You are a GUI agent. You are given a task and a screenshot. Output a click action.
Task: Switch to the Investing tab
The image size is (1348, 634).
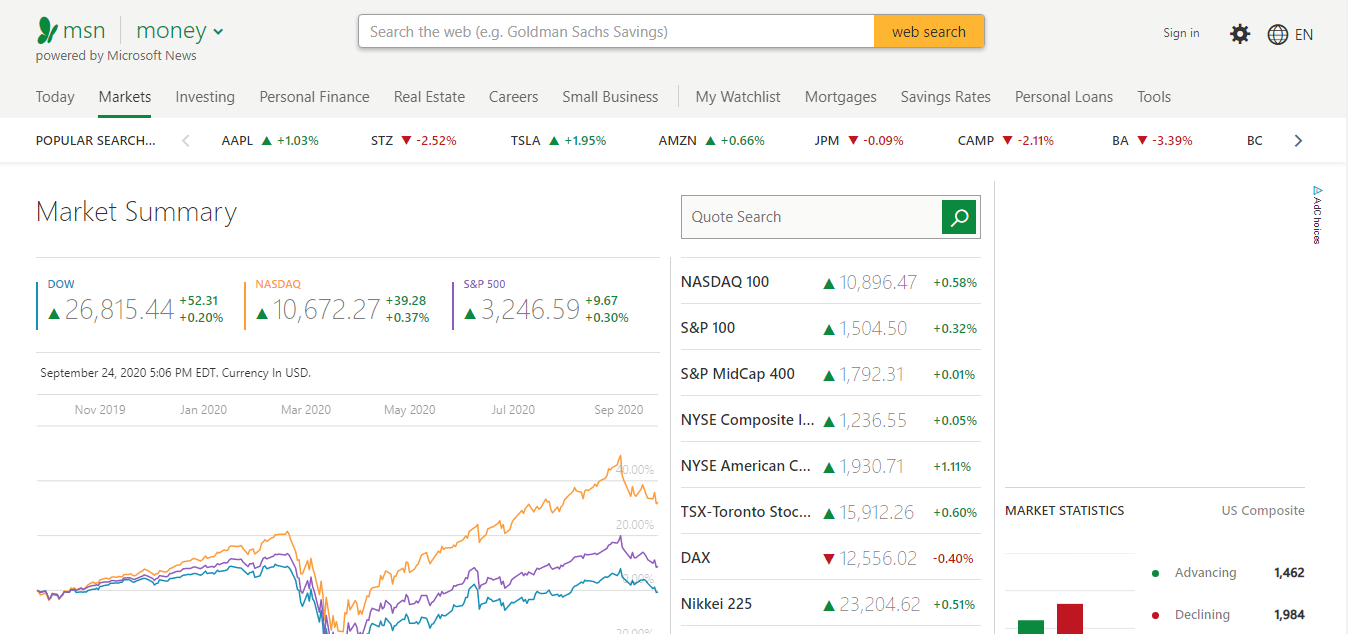tap(205, 96)
